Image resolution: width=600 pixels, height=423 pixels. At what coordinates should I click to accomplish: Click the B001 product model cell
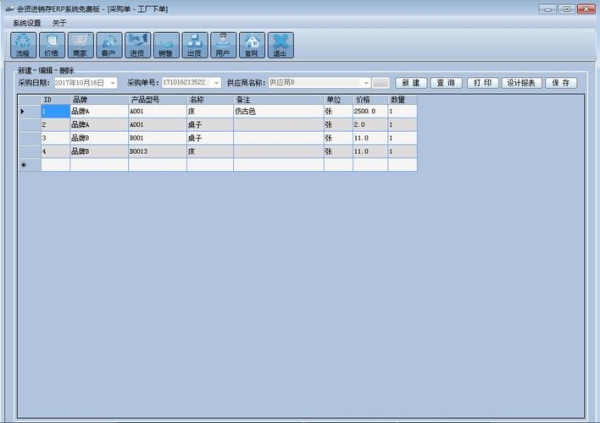[x=158, y=138]
